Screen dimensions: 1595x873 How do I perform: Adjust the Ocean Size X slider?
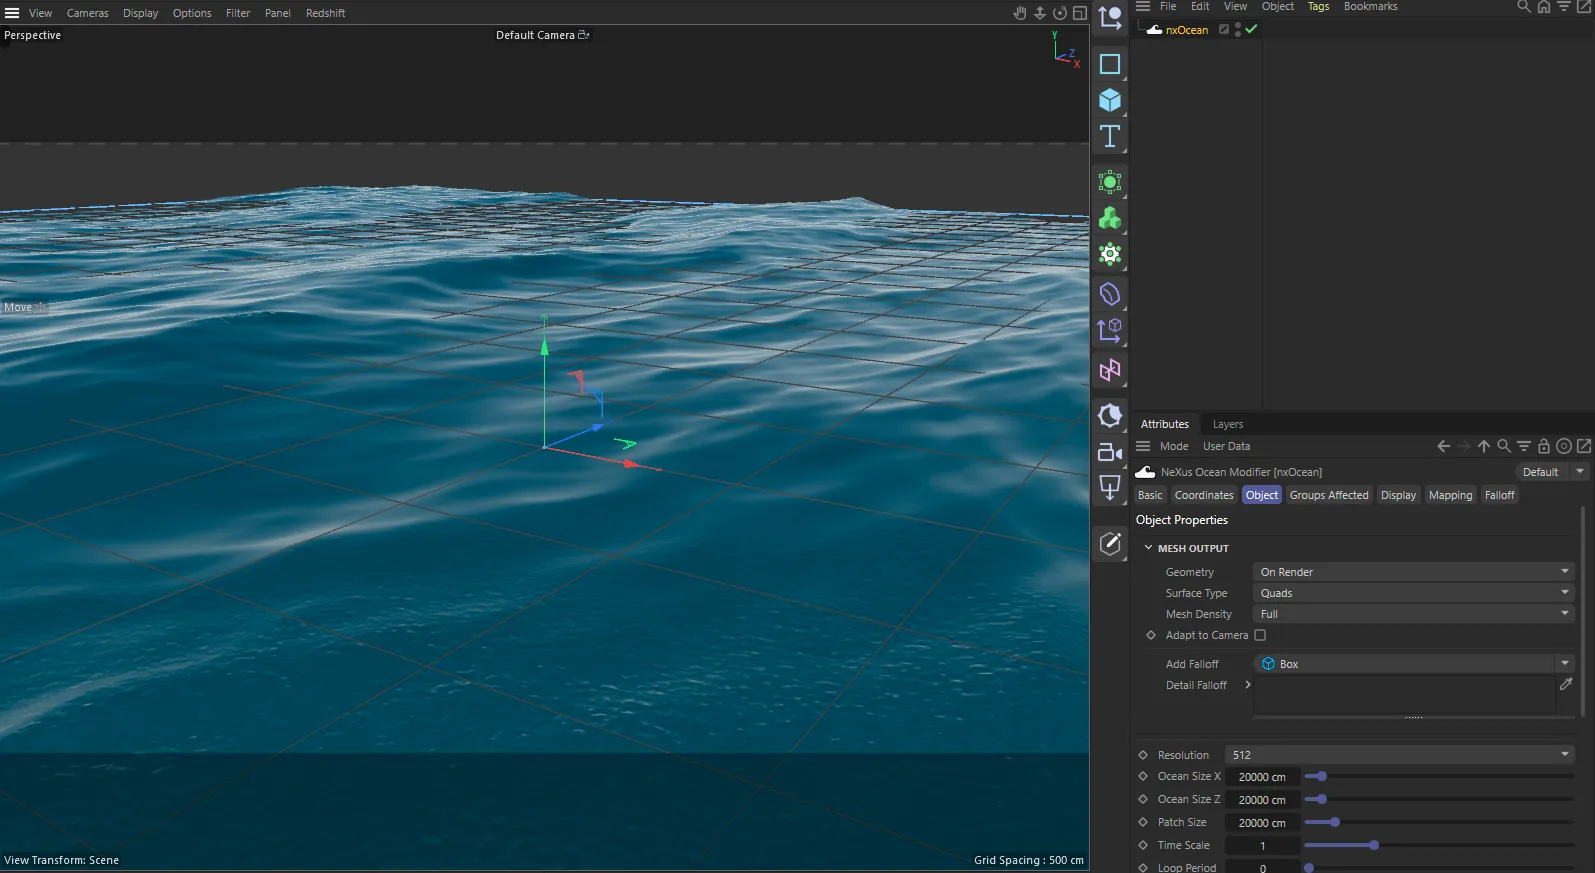[1439, 776]
